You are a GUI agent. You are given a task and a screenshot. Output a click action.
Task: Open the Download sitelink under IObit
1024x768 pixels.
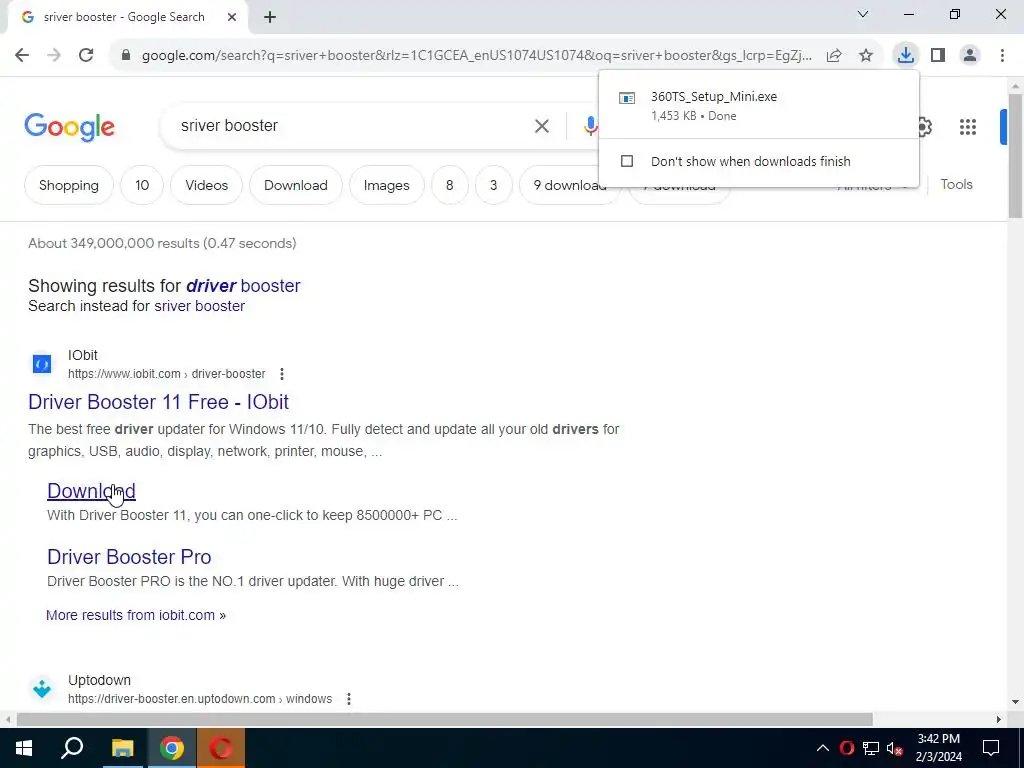pos(91,491)
